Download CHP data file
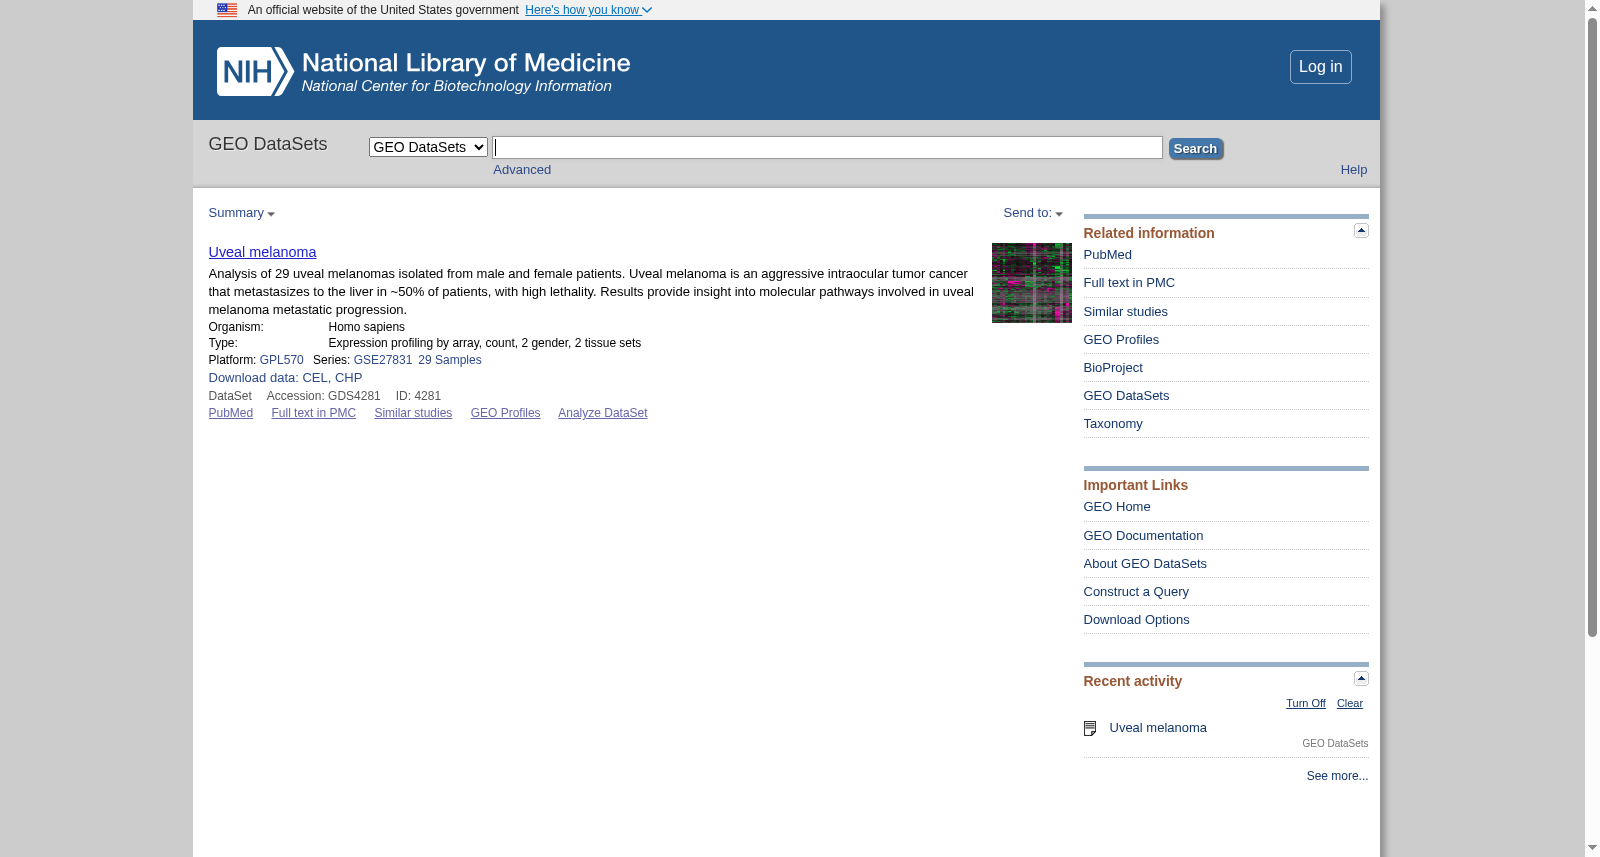Image resolution: width=1600 pixels, height=857 pixels. tap(349, 378)
